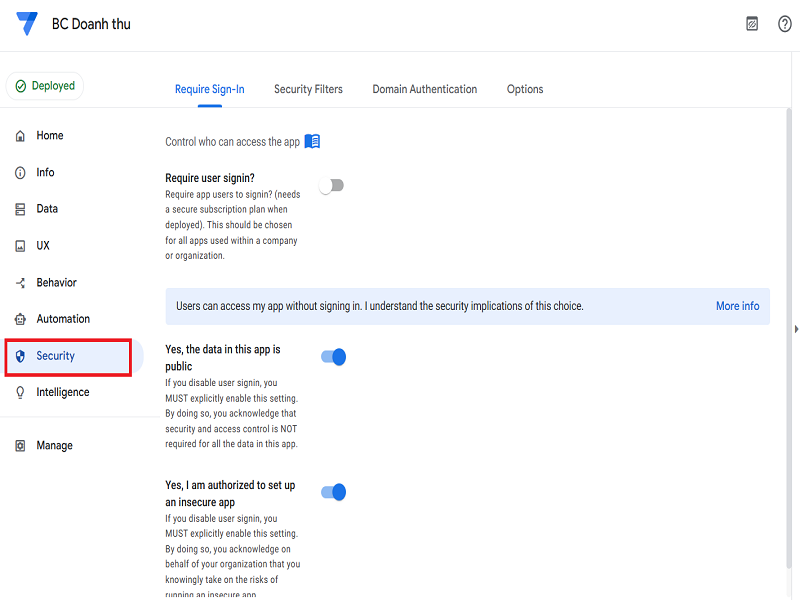
Task: Click the More info link in the banner
Action: pos(737,306)
